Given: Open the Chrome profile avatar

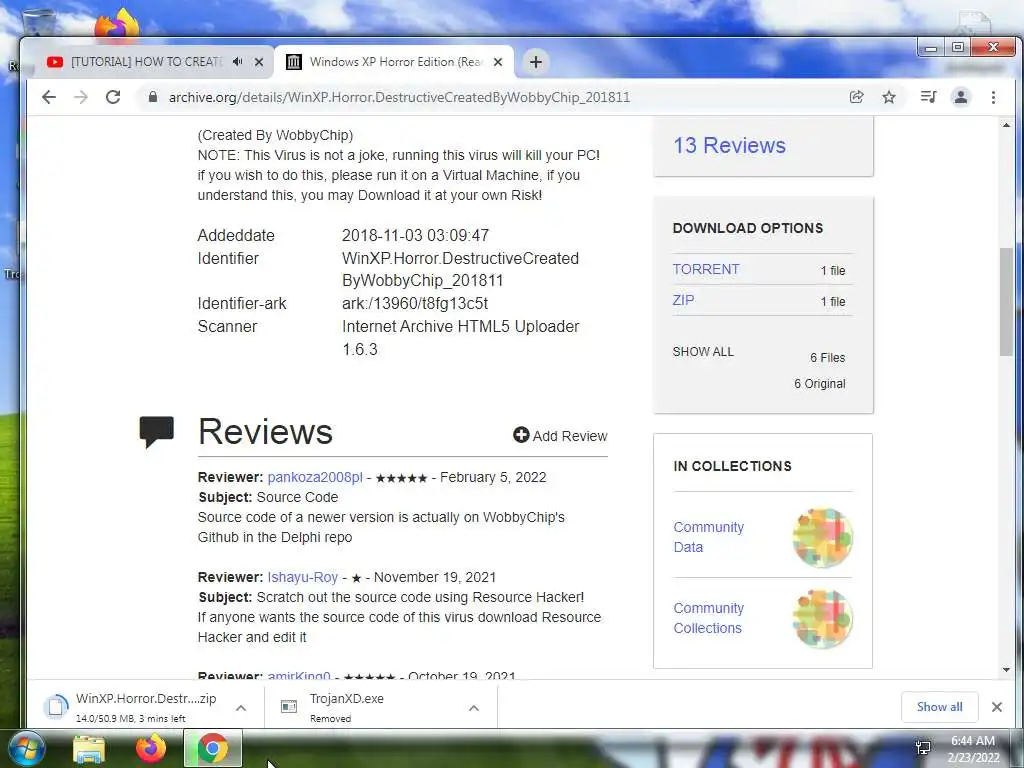Looking at the screenshot, I should click(x=961, y=97).
